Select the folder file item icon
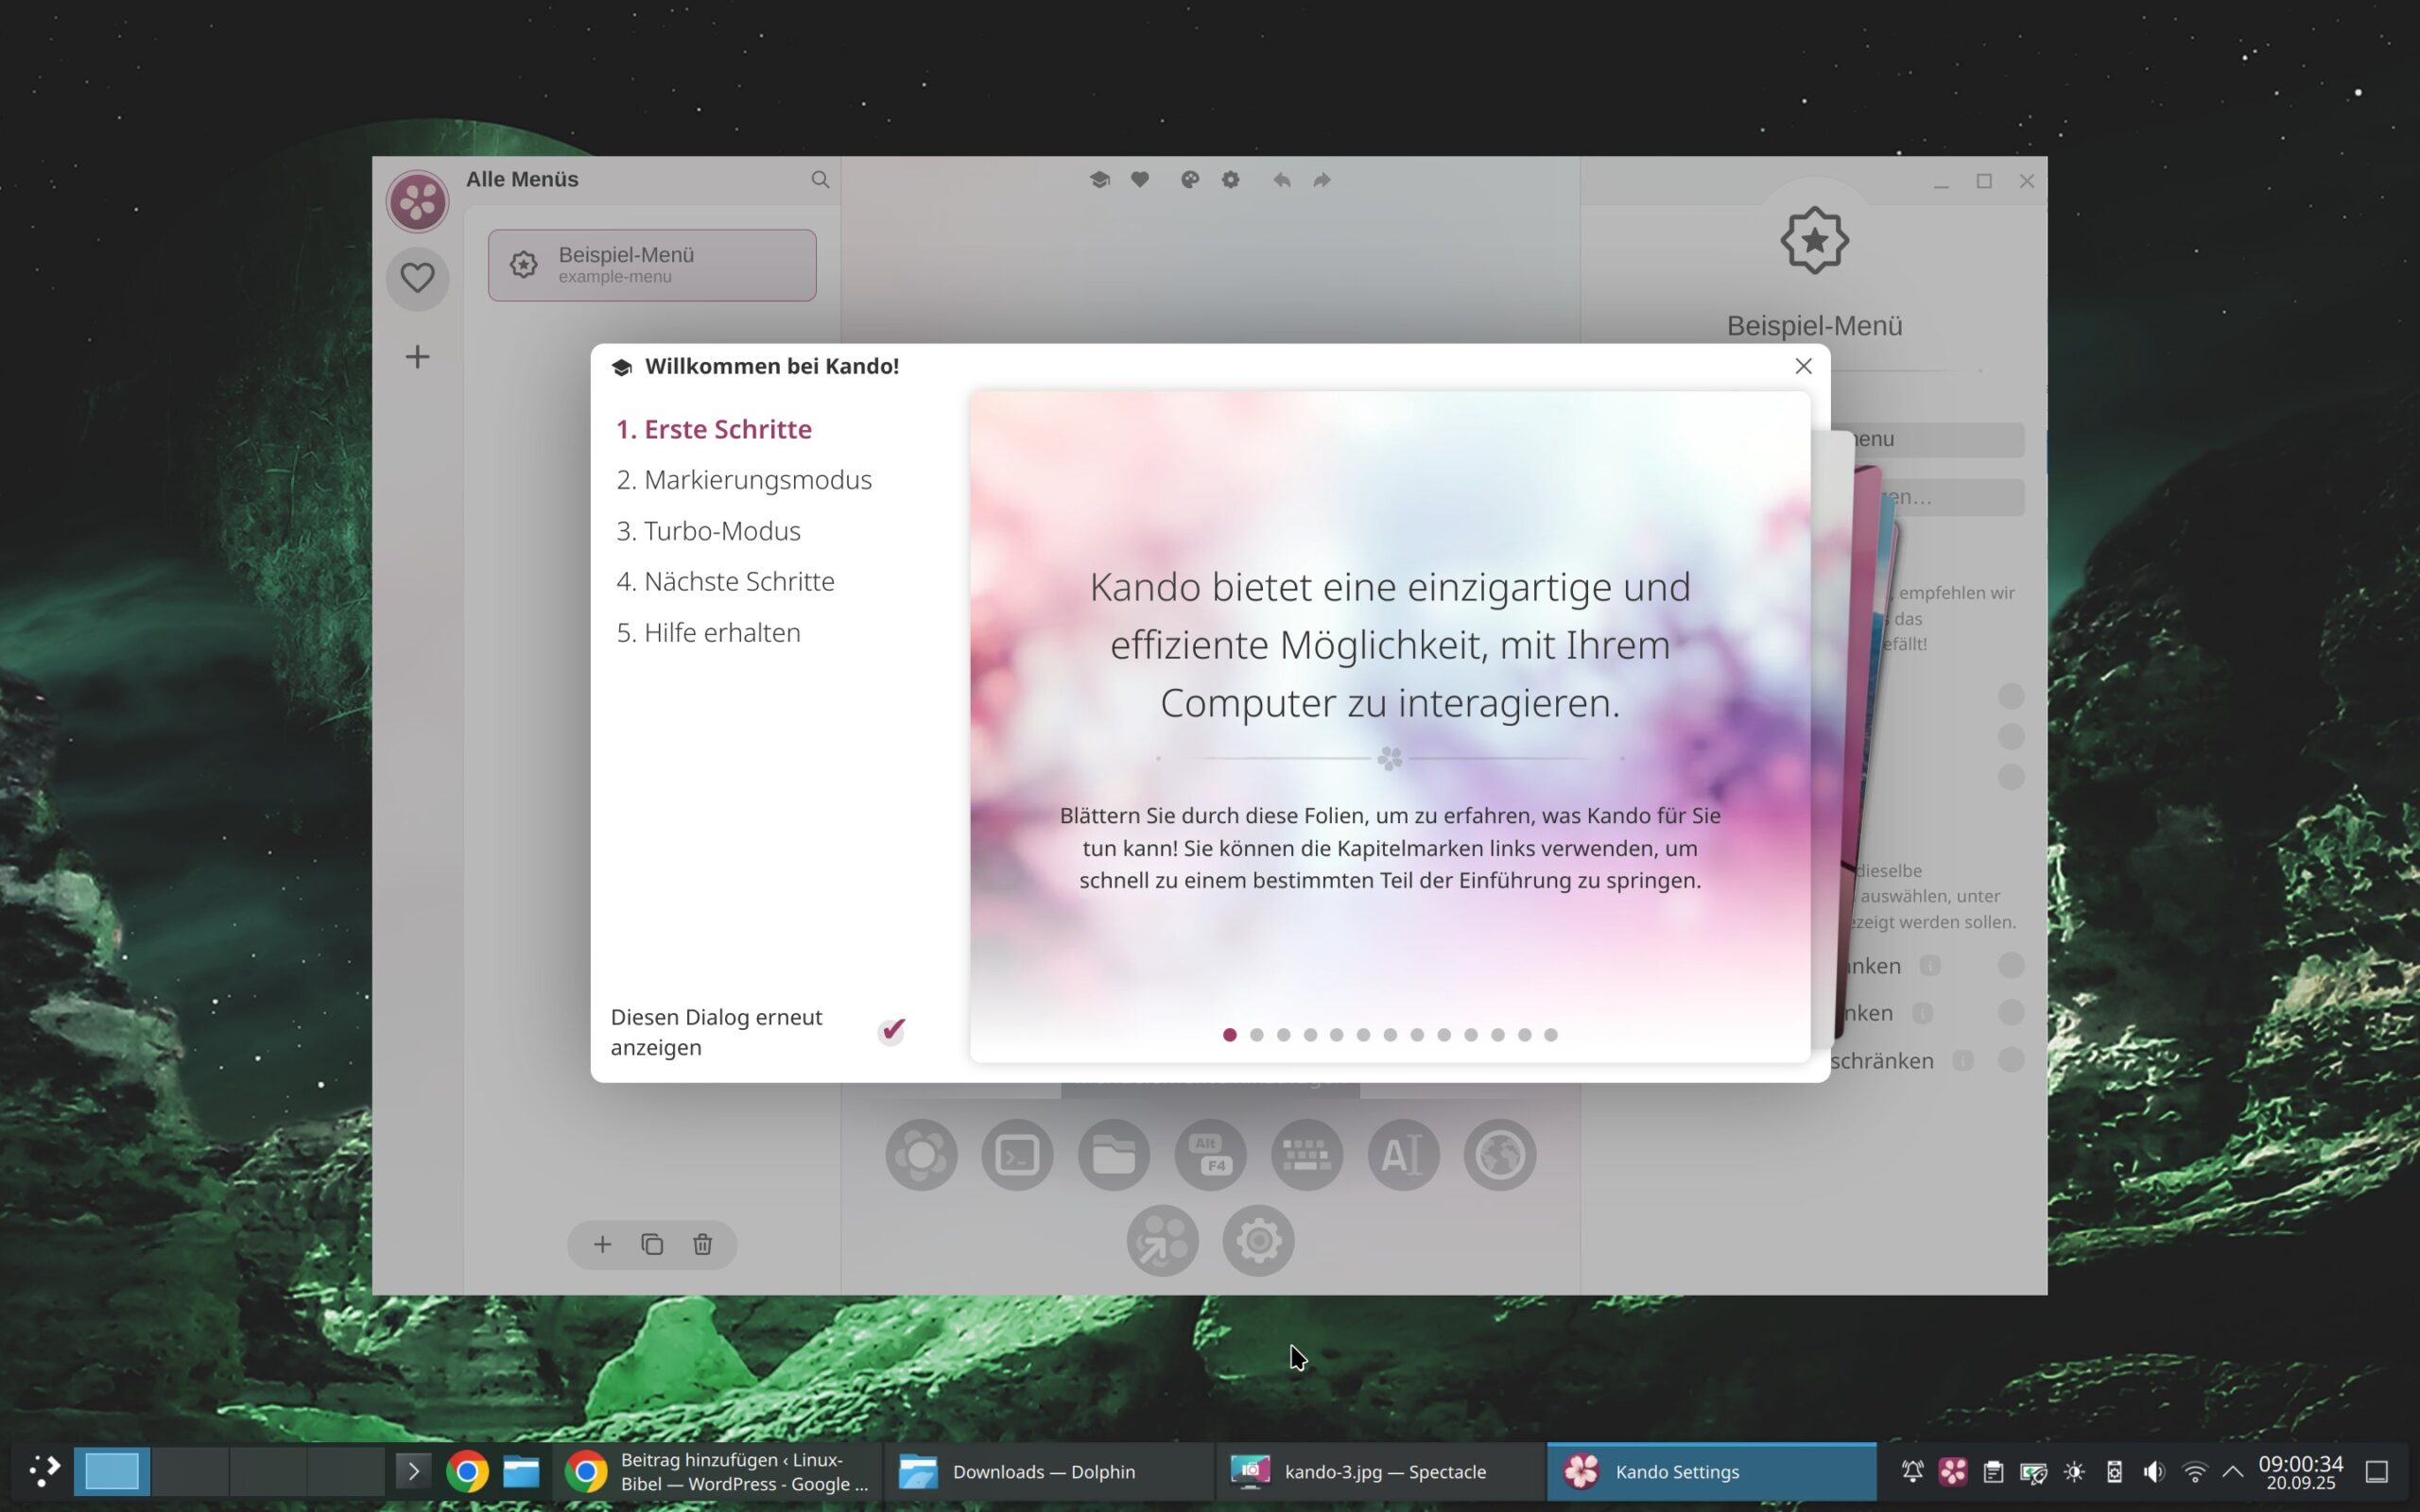The image size is (2420, 1512). click(x=1114, y=1155)
